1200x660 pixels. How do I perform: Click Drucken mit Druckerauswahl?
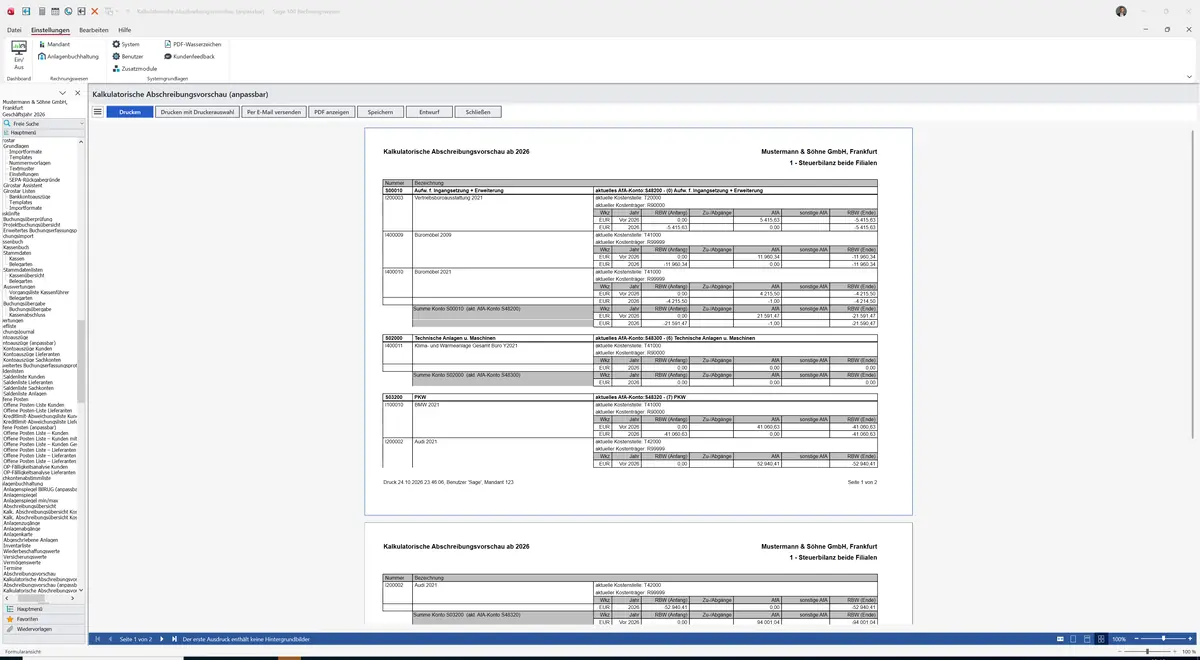(x=197, y=112)
